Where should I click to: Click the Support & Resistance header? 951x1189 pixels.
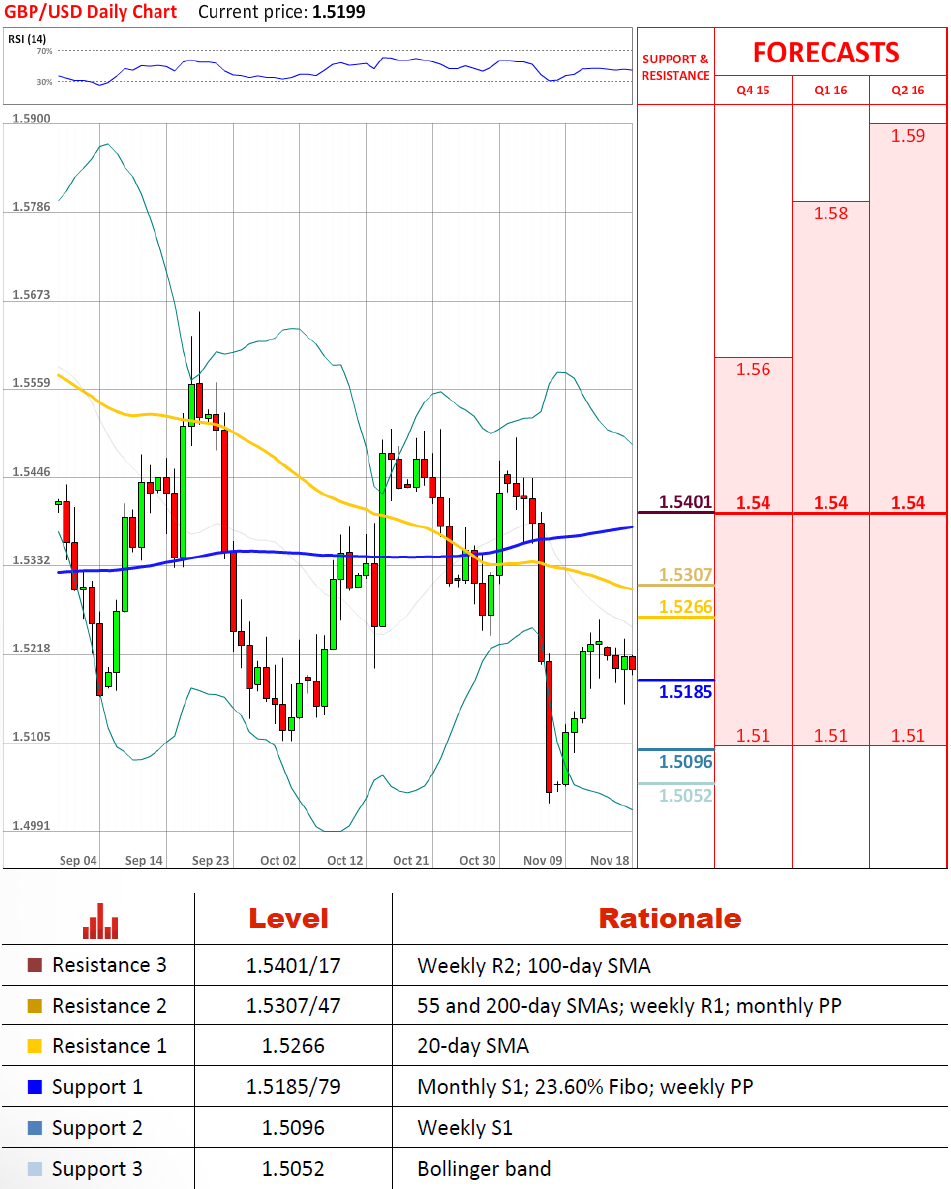676,67
